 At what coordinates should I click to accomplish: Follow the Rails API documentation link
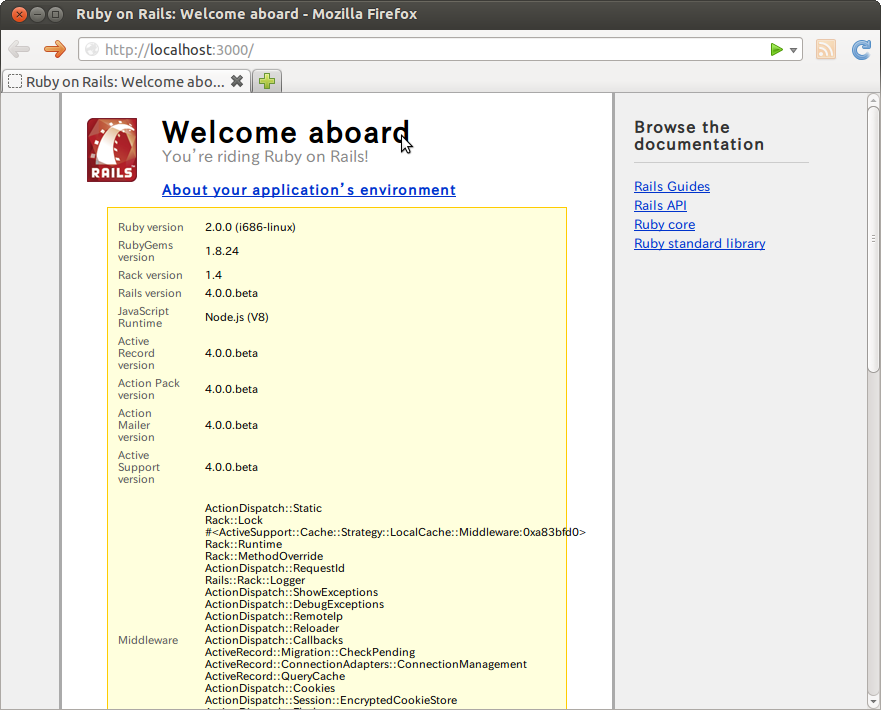point(660,206)
